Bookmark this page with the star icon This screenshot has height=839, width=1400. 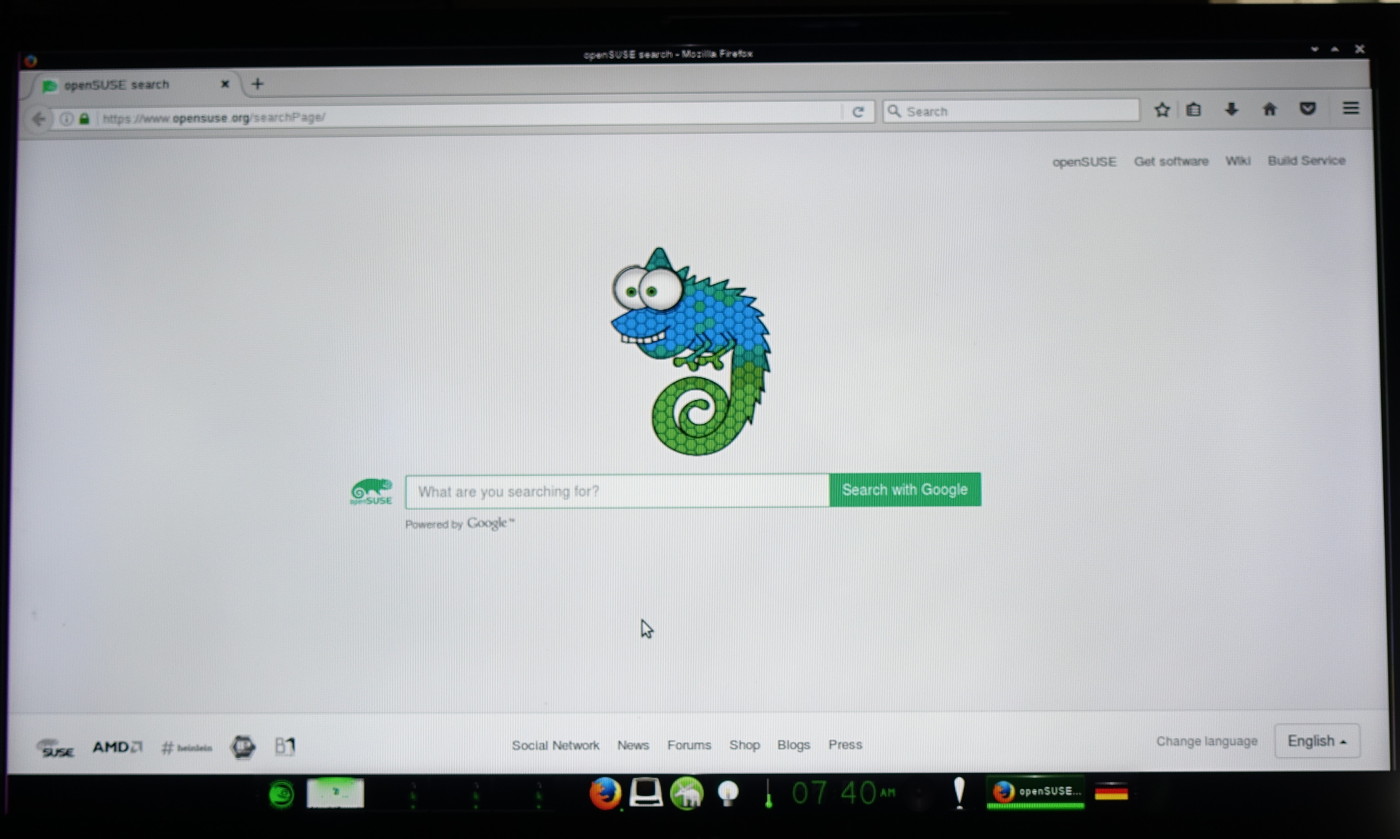[1162, 110]
